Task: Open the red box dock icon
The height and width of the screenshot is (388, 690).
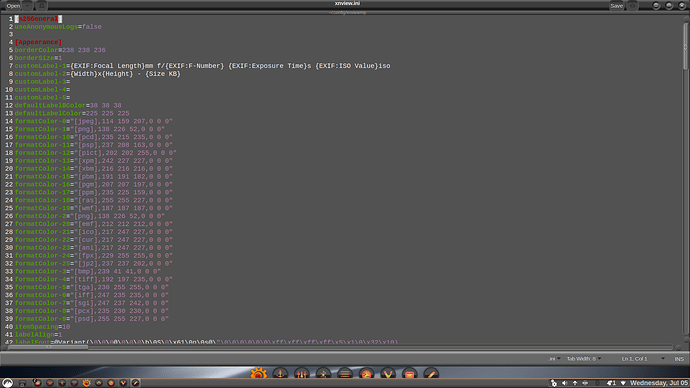Action: pos(409,374)
